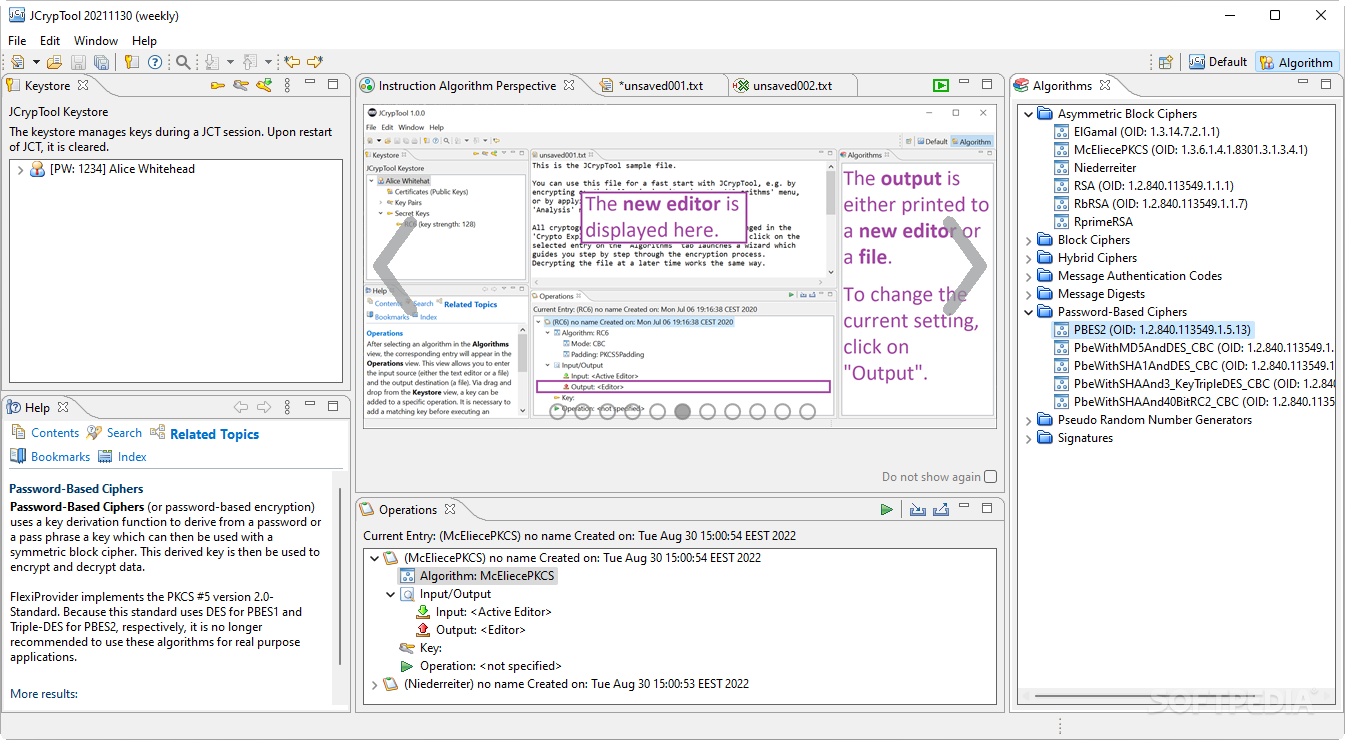Open the Help menu
The height and width of the screenshot is (740, 1345).
(144, 41)
